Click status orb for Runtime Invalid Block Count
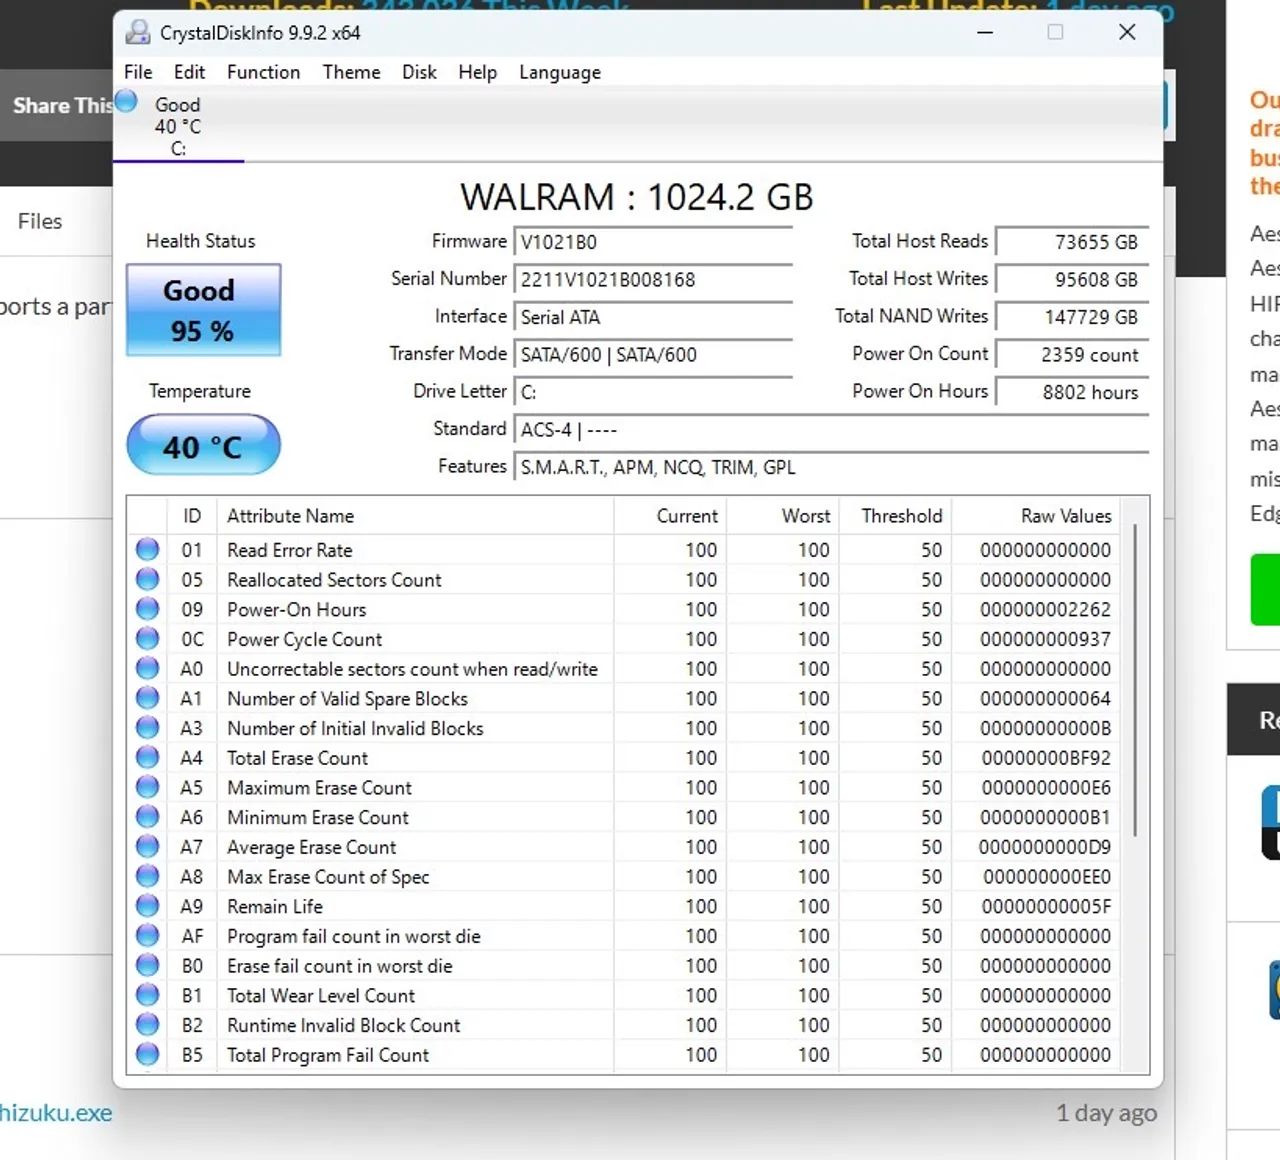 [x=147, y=1024]
